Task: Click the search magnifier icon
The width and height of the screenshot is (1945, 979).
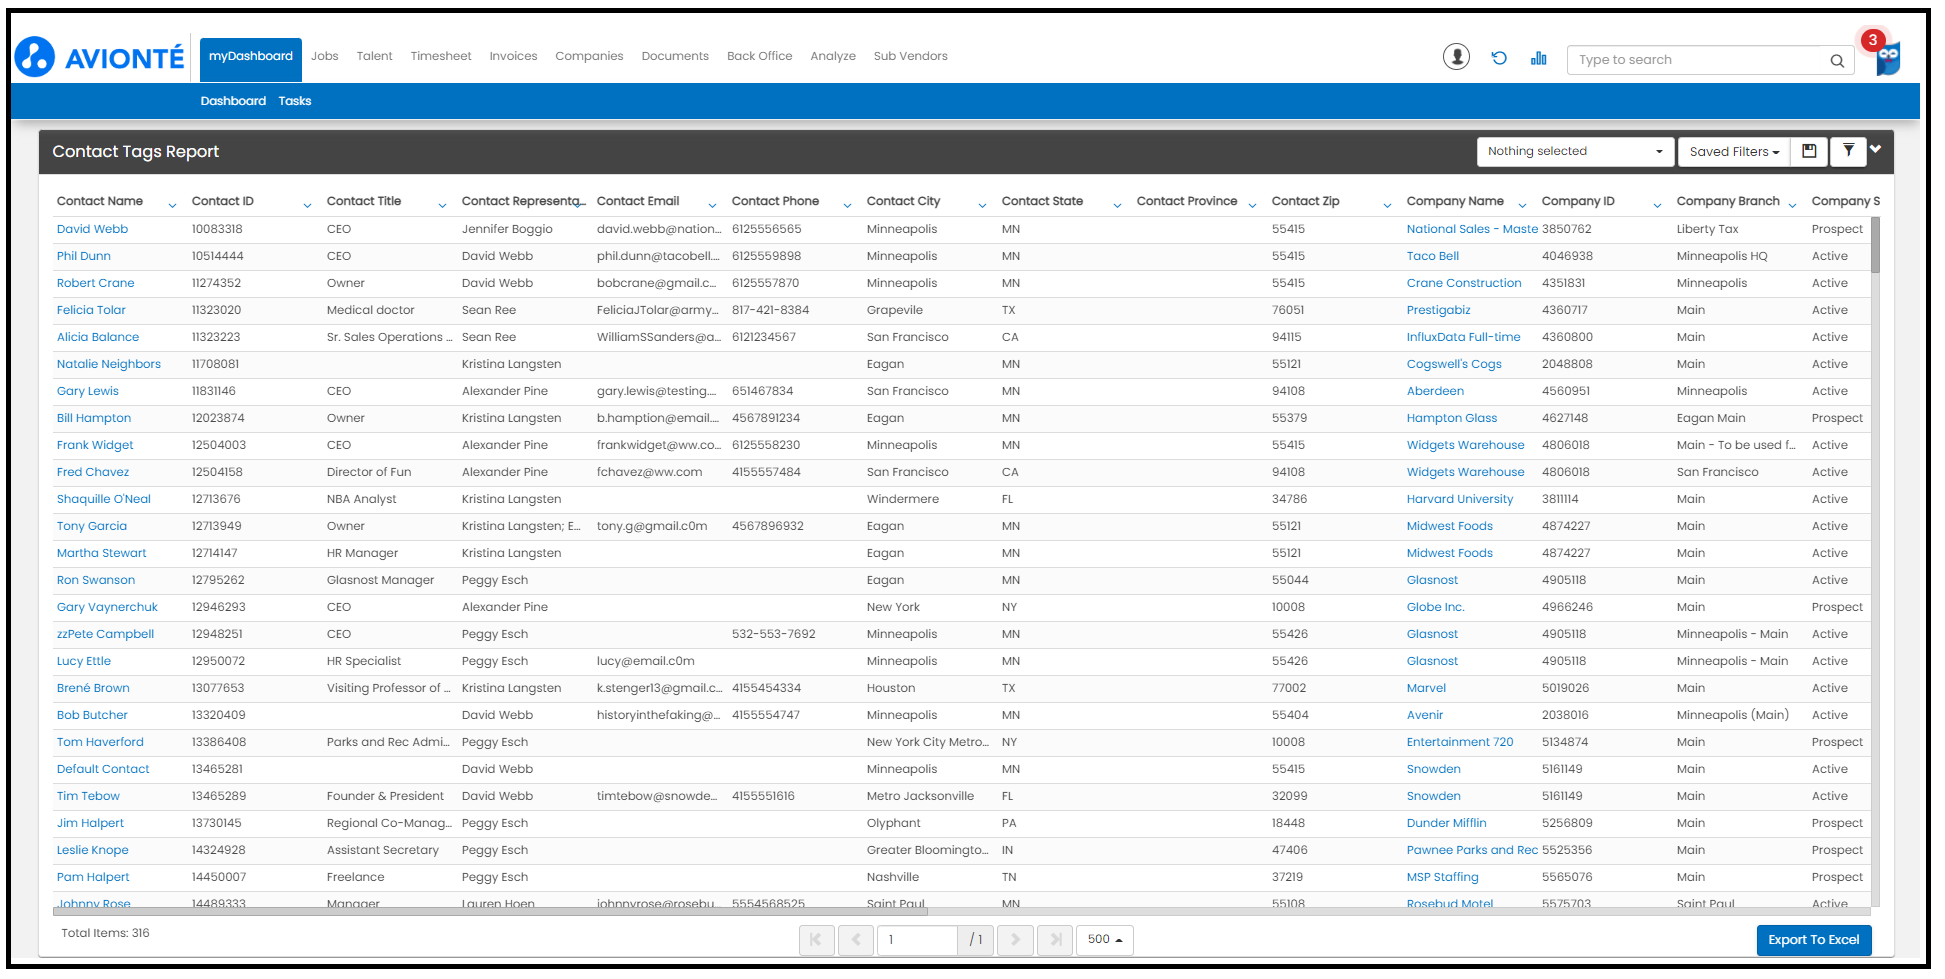Action: (1837, 60)
